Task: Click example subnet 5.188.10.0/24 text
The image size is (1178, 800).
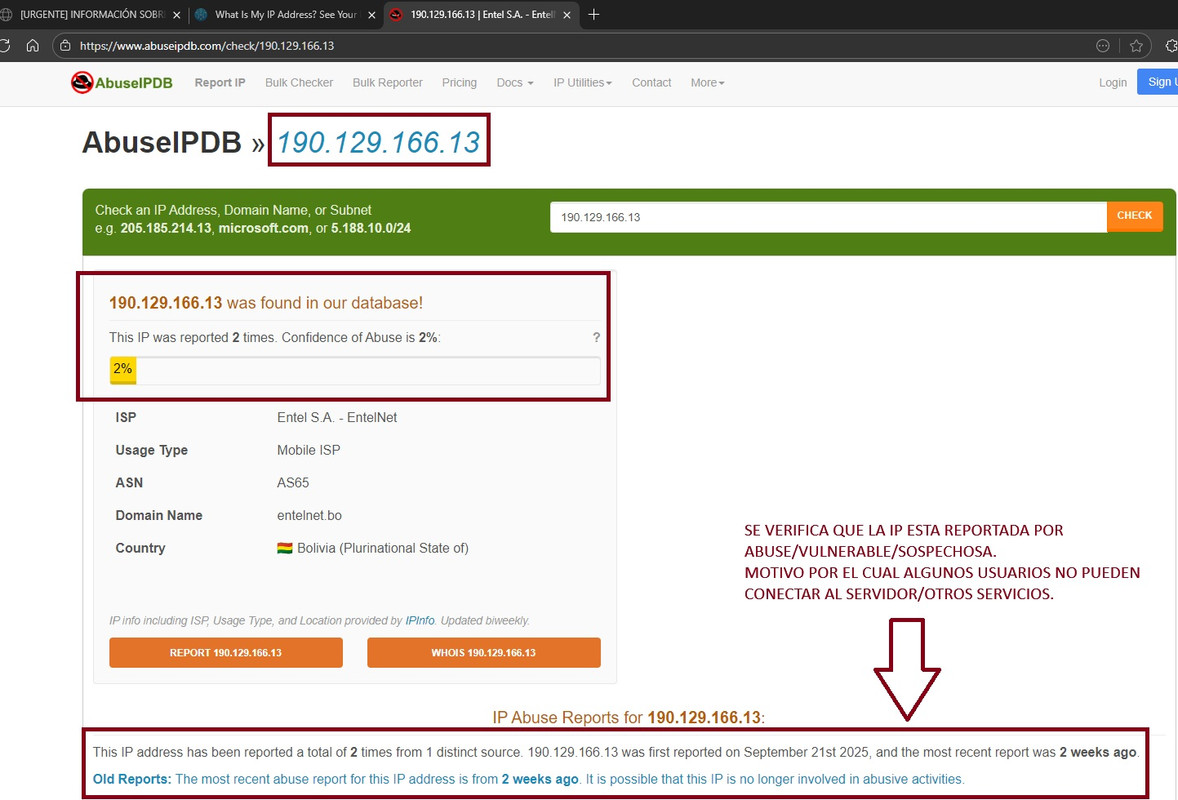Action: [x=370, y=228]
